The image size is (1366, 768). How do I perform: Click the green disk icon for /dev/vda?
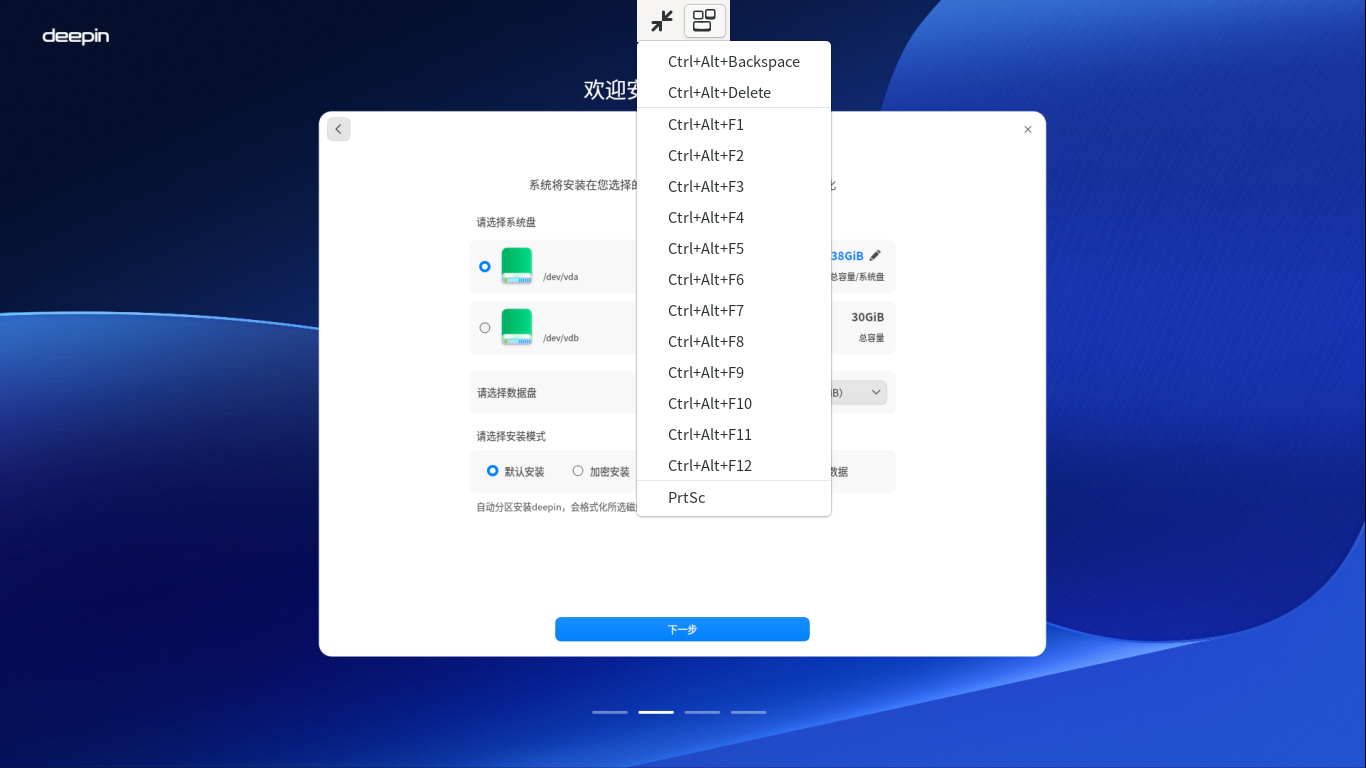click(x=517, y=266)
